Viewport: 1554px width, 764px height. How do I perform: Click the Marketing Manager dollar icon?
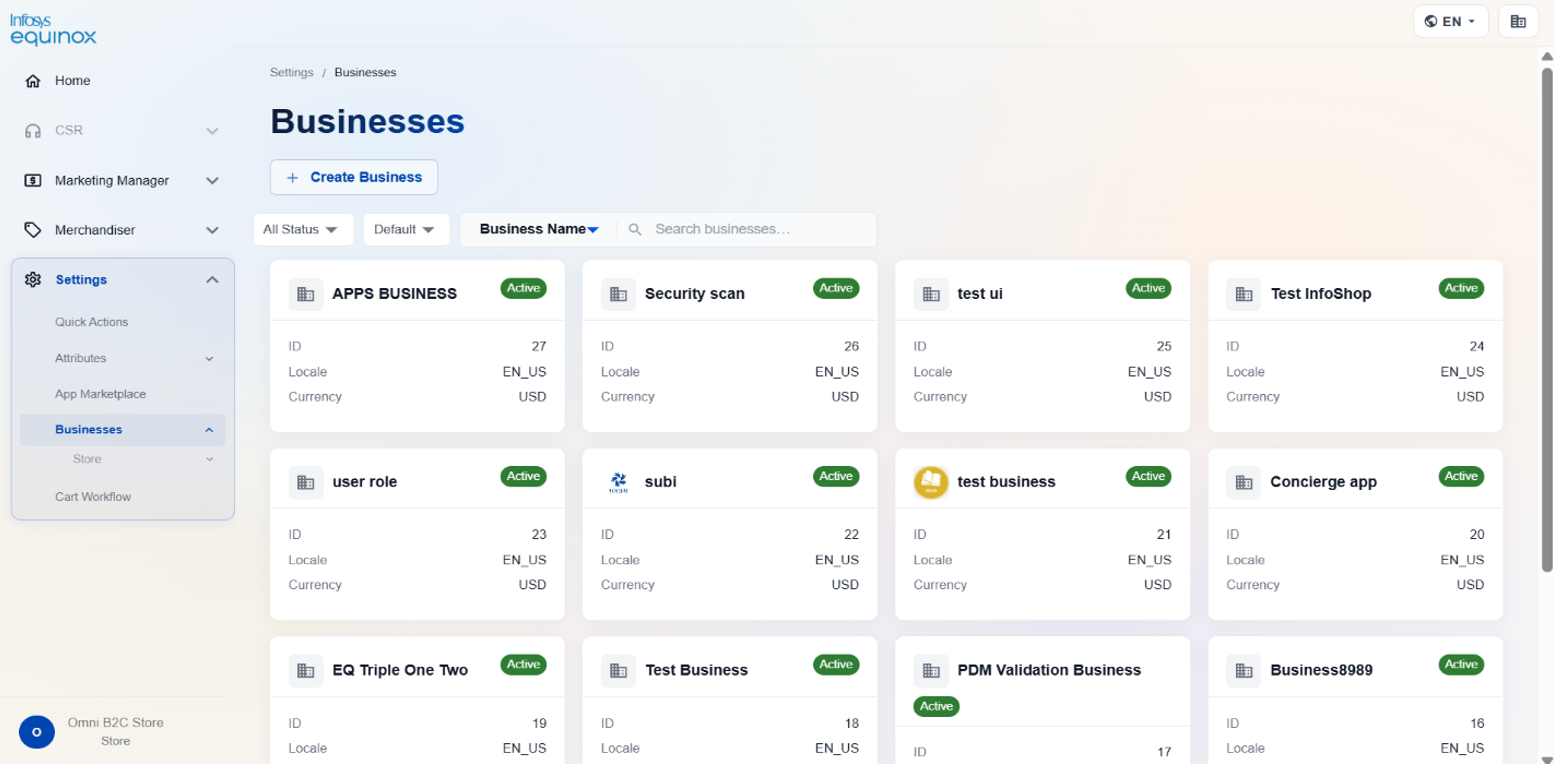(33, 181)
